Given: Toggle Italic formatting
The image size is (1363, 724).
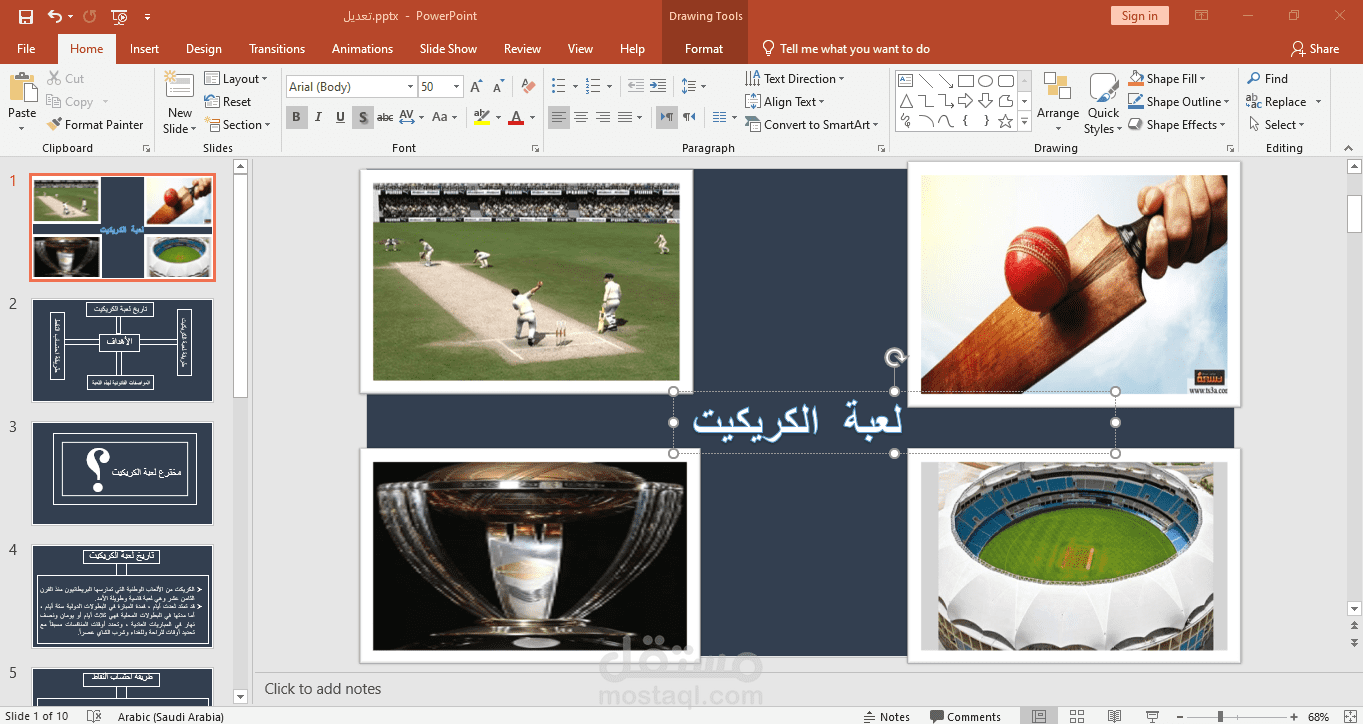Looking at the screenshot, I should pyautogui.click(x=318, y=117).
